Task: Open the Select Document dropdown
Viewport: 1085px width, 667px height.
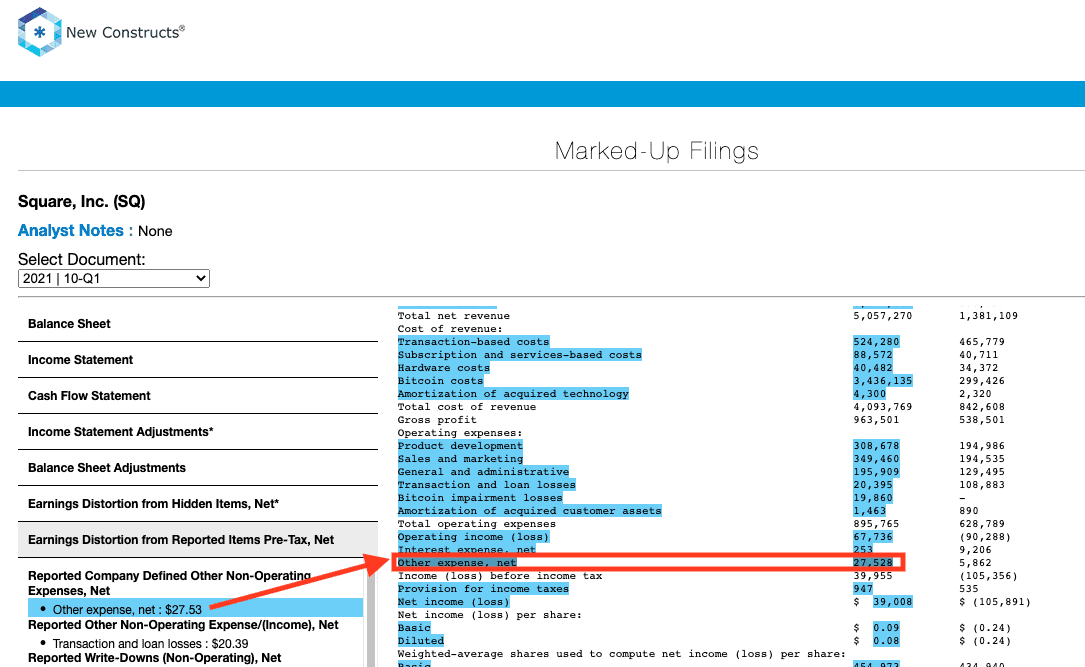Action: (113, 278)
